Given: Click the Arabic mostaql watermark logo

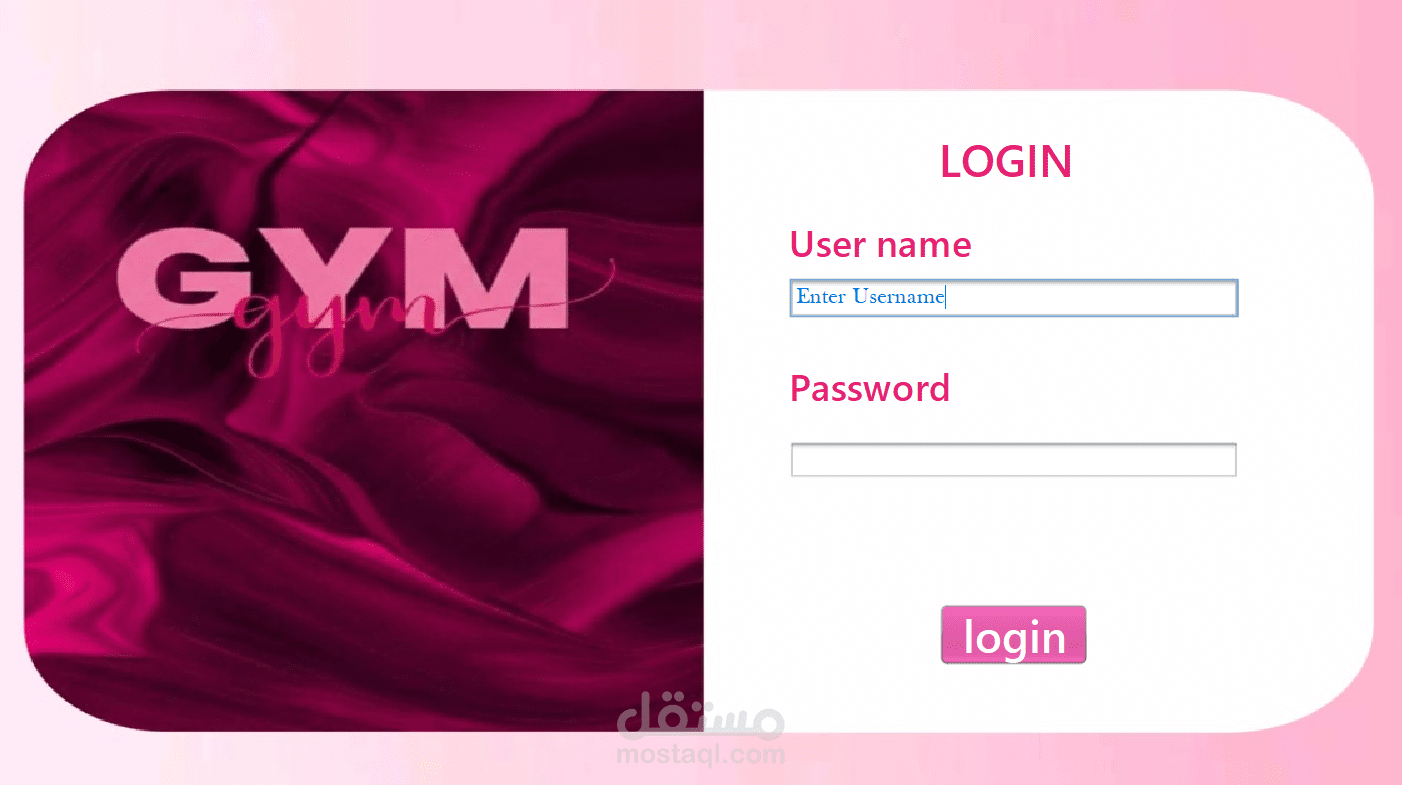Looking at the screenshot, I should 701,716.
